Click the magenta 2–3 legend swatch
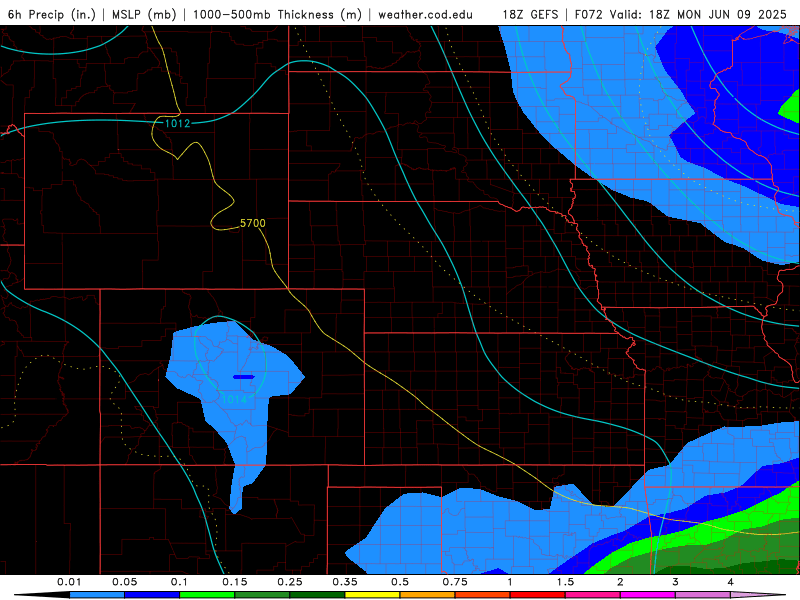 tap(648, 595)
